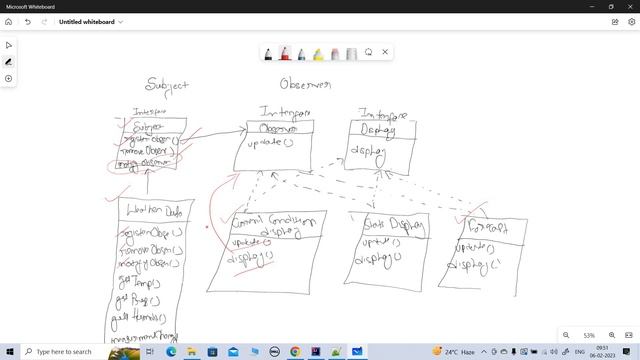The image size is (640, 360).
Task: Zoom in on the canvas
Action: [x=612, y=335]
